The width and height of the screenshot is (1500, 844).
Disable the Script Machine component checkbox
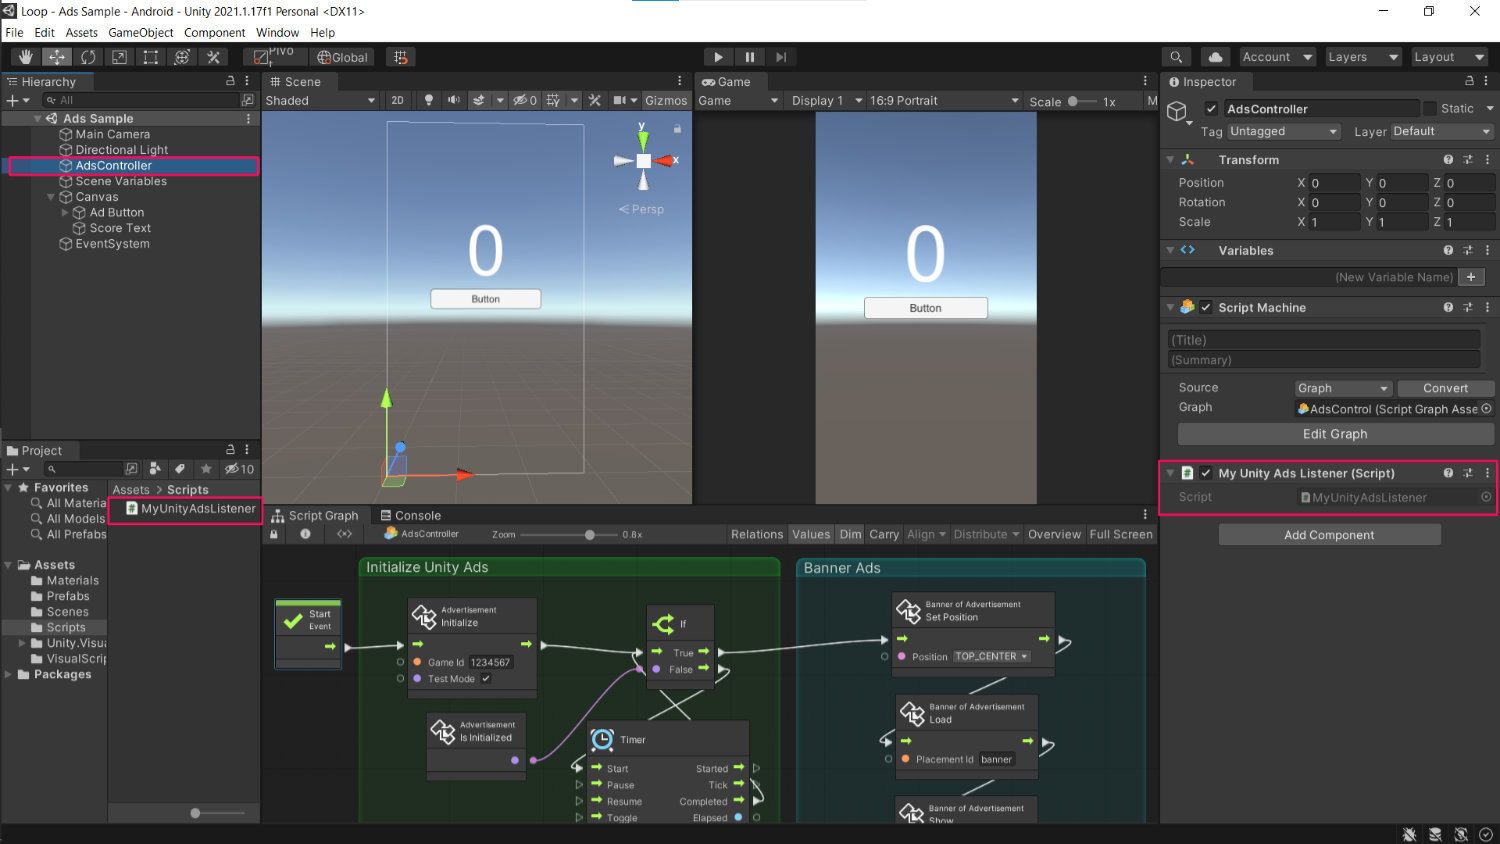click(1206, 307)
